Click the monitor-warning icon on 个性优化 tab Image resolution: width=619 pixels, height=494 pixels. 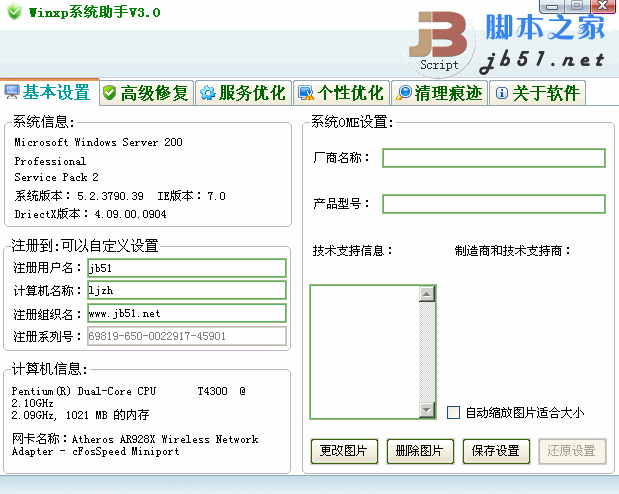[306, 93]
